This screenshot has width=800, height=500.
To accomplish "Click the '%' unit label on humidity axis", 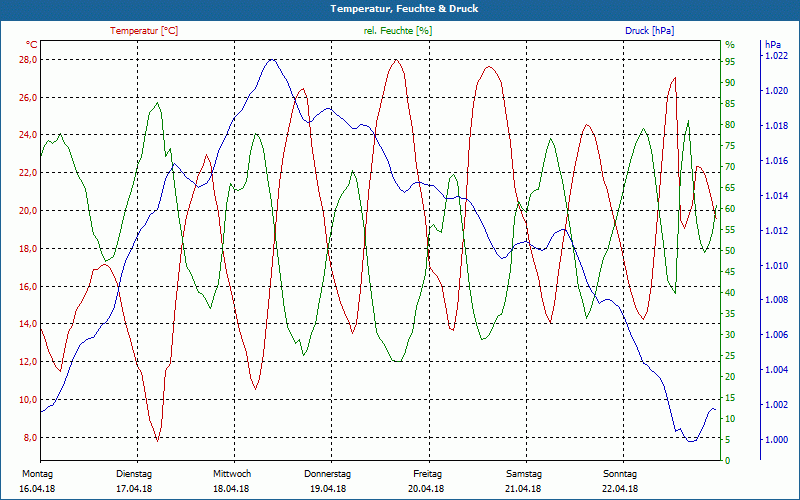I will tap(730, 45).
